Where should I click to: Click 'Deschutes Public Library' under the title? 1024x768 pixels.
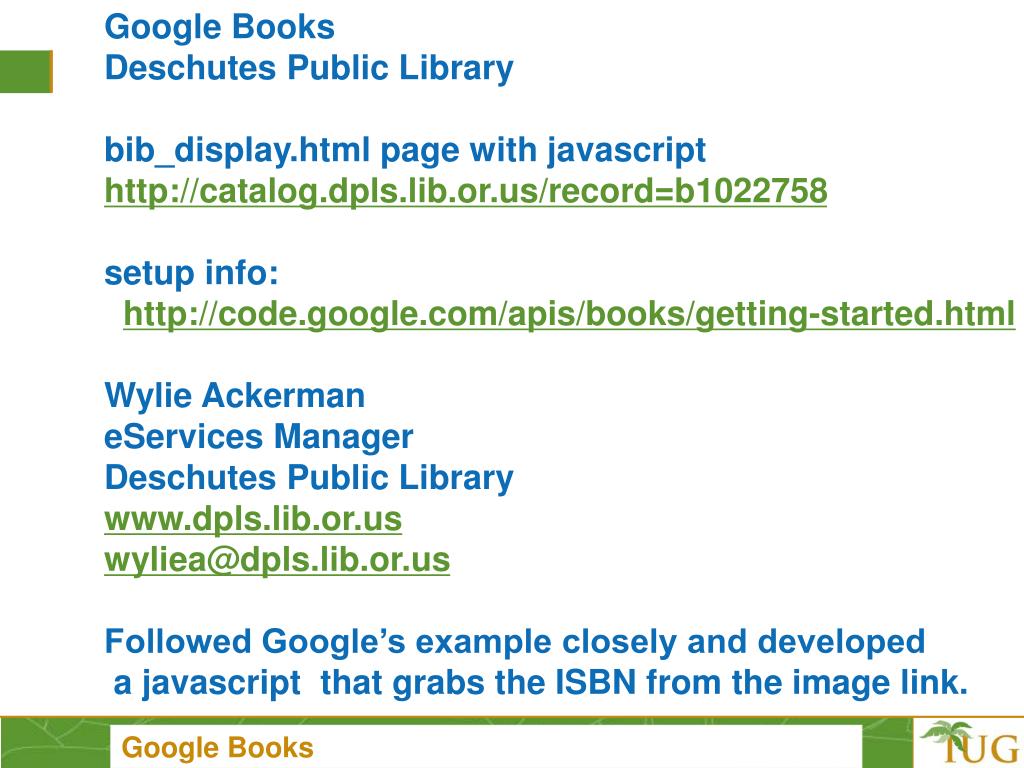click(x=309, y=68)
